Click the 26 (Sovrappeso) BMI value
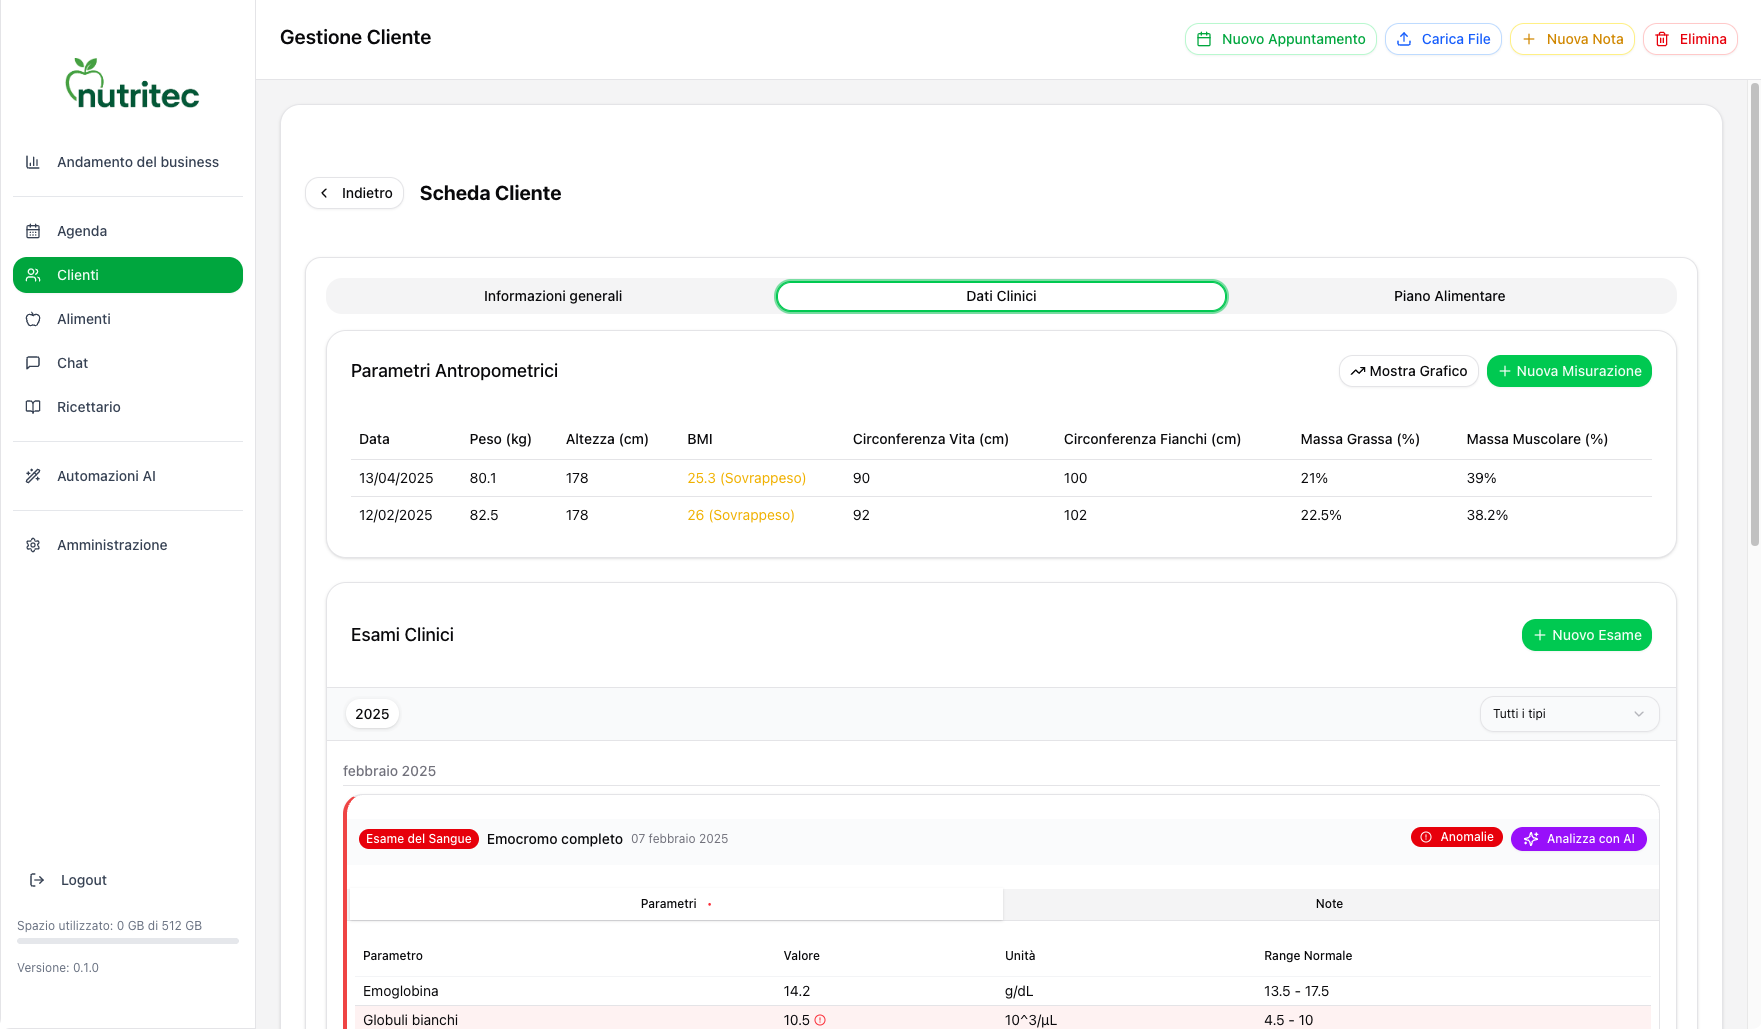This screenshot has width=1761, height=1029. point(741,515)
